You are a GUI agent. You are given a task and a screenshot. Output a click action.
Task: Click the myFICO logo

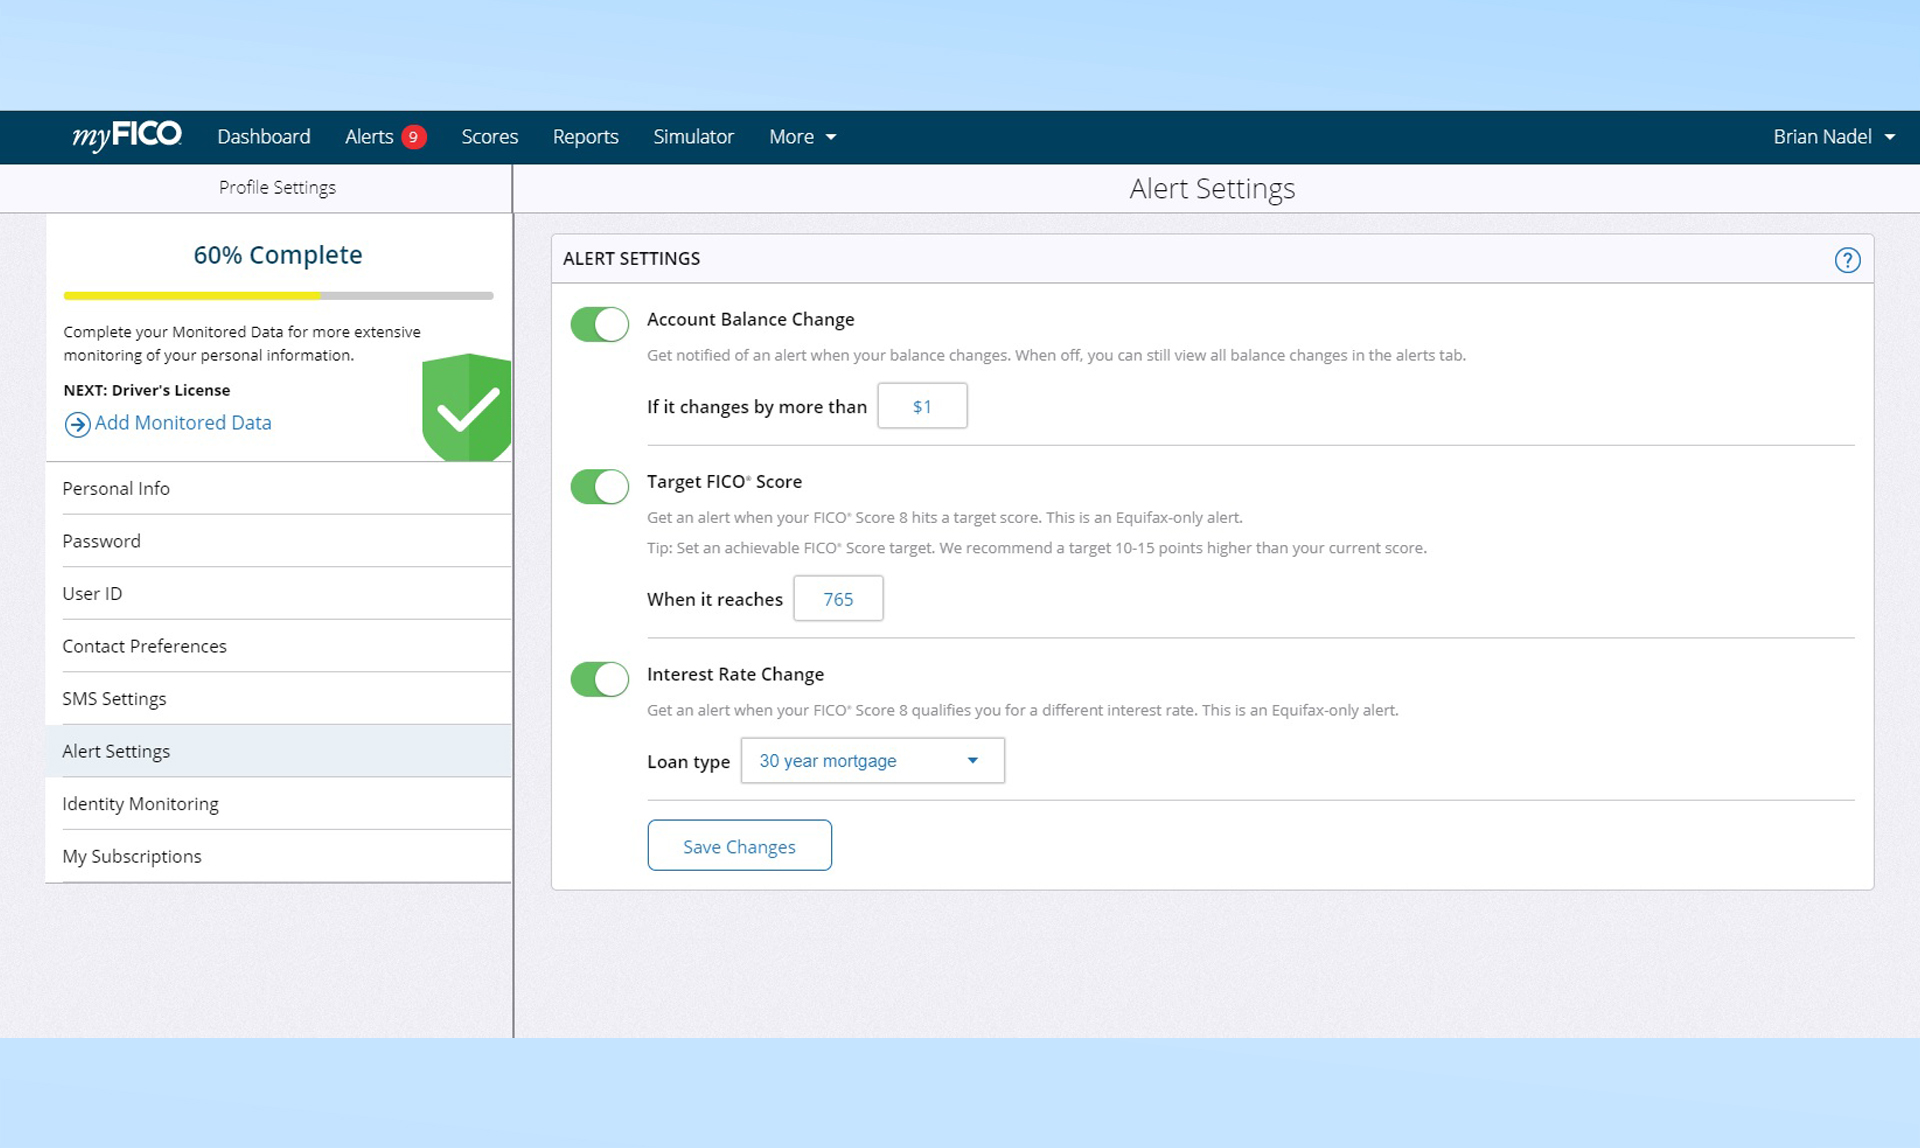(127, 135)
